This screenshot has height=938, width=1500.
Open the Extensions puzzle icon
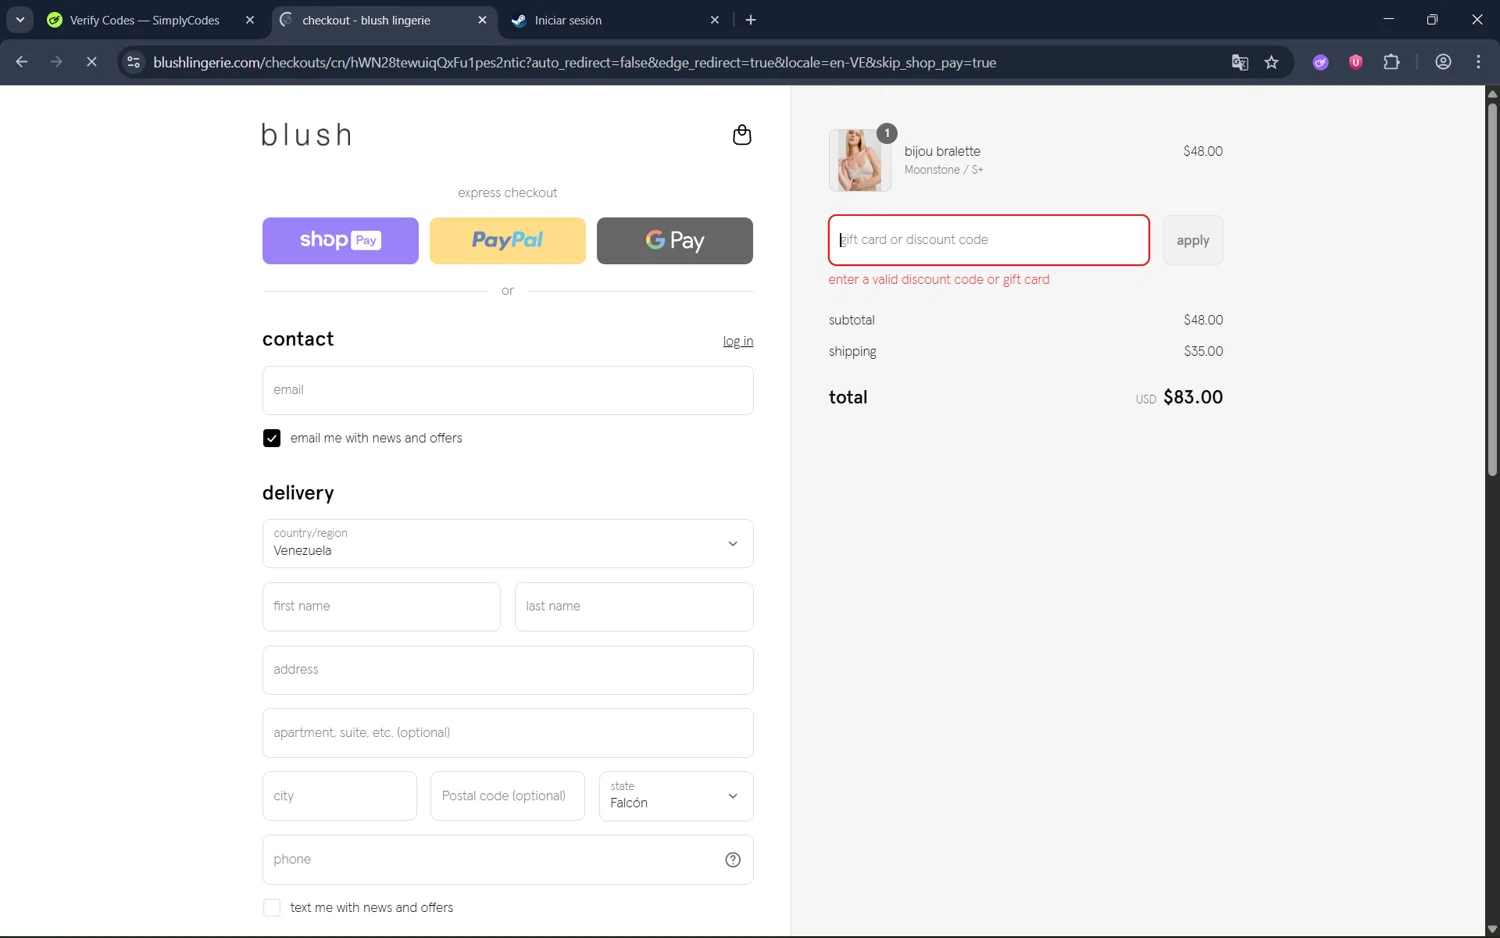coord(1391,62)
